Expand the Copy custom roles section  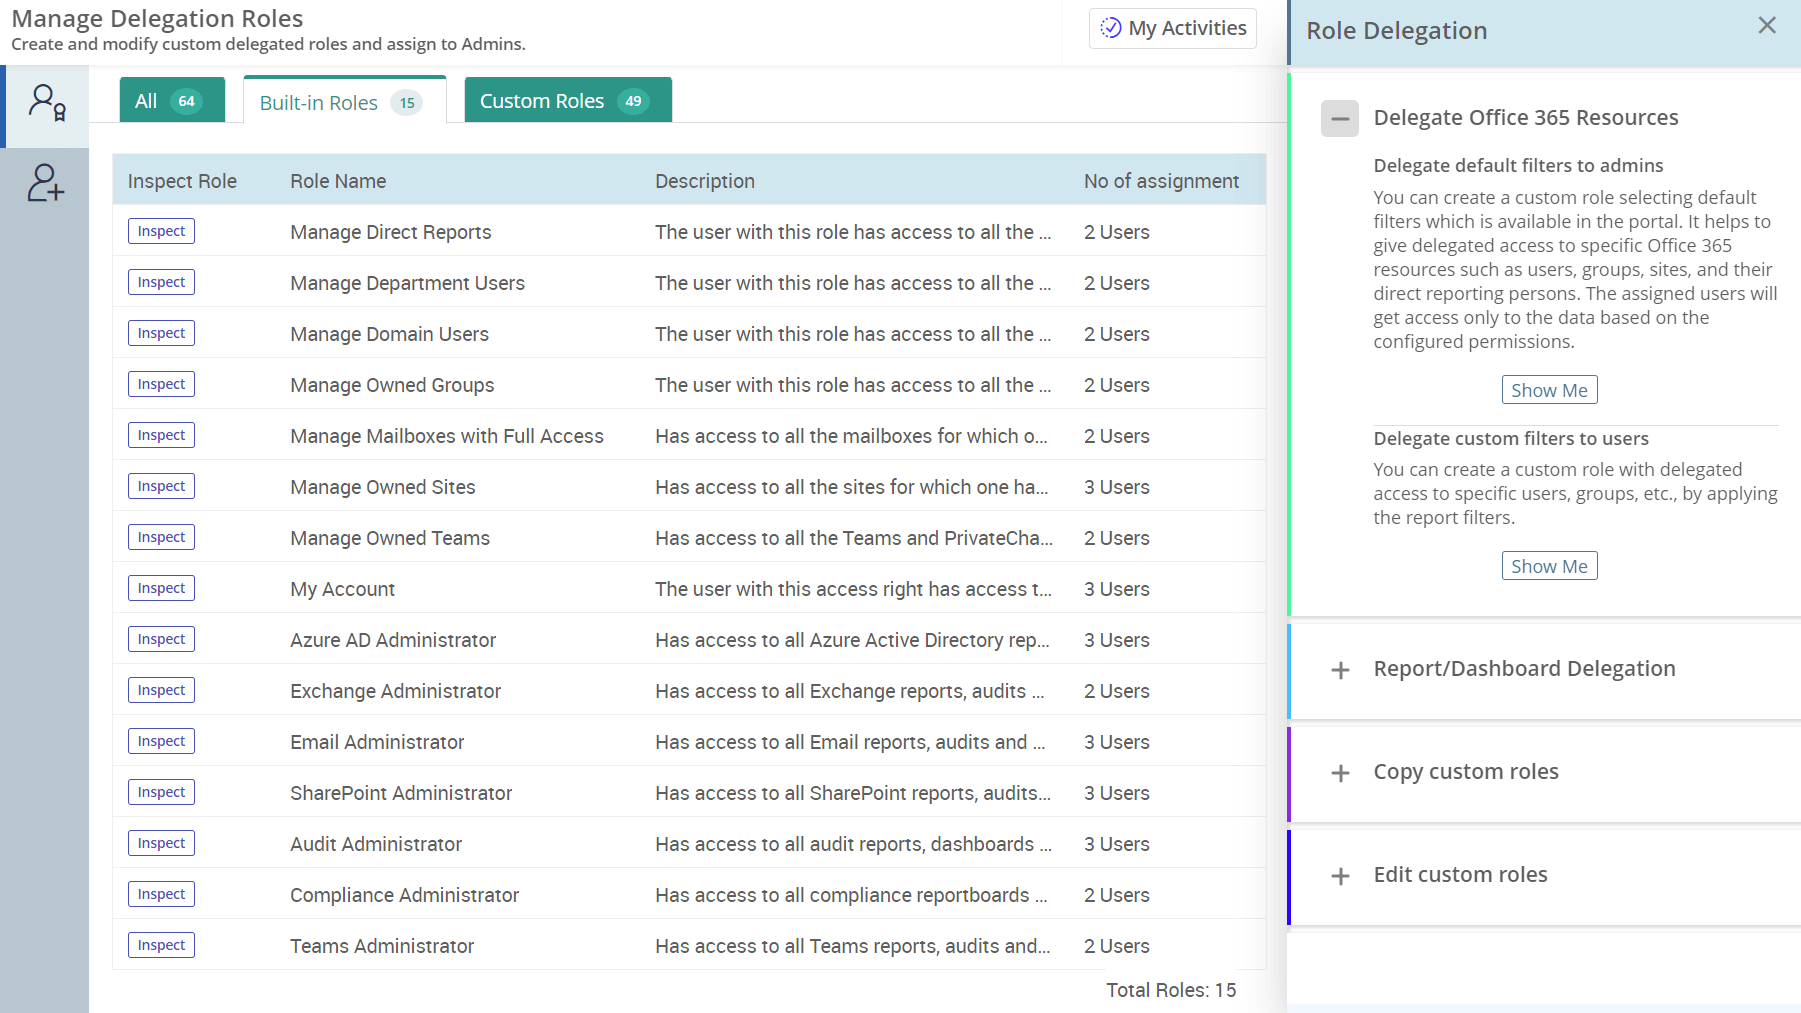click(1339, 772)
